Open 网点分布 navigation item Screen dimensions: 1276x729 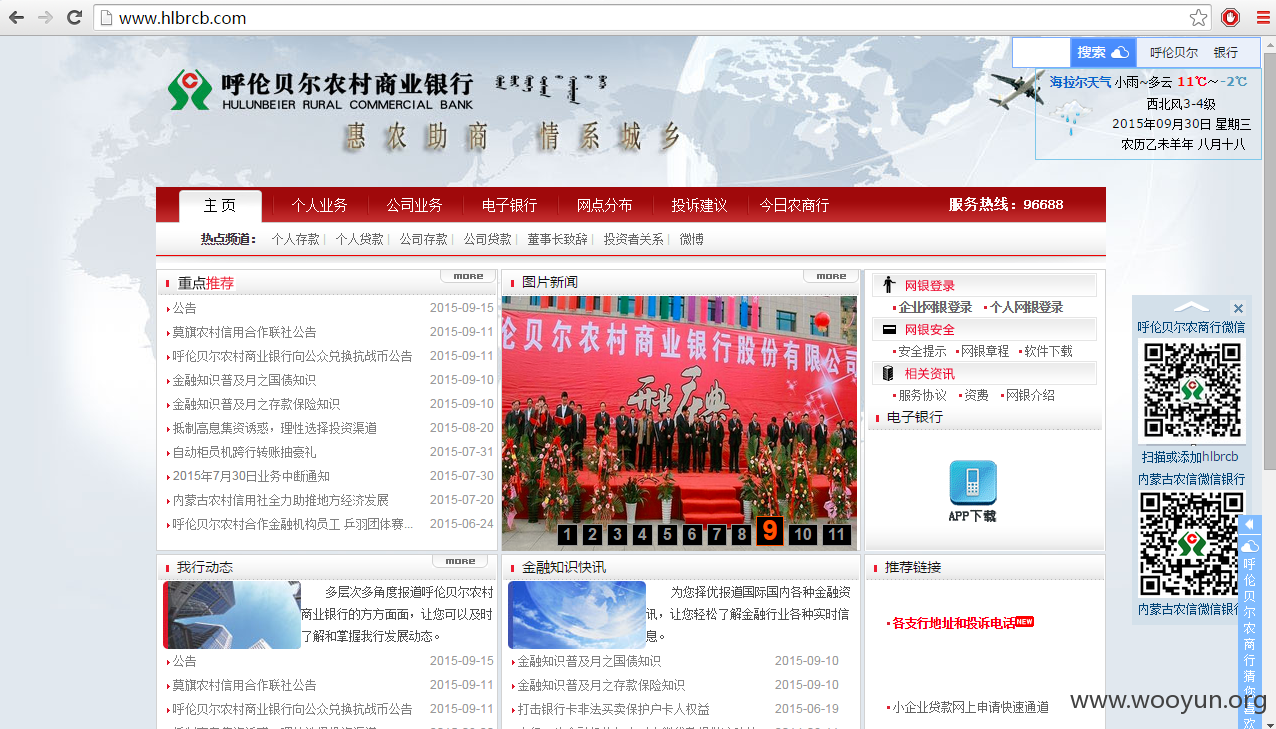pyautogui.click(x=604, y=205)
